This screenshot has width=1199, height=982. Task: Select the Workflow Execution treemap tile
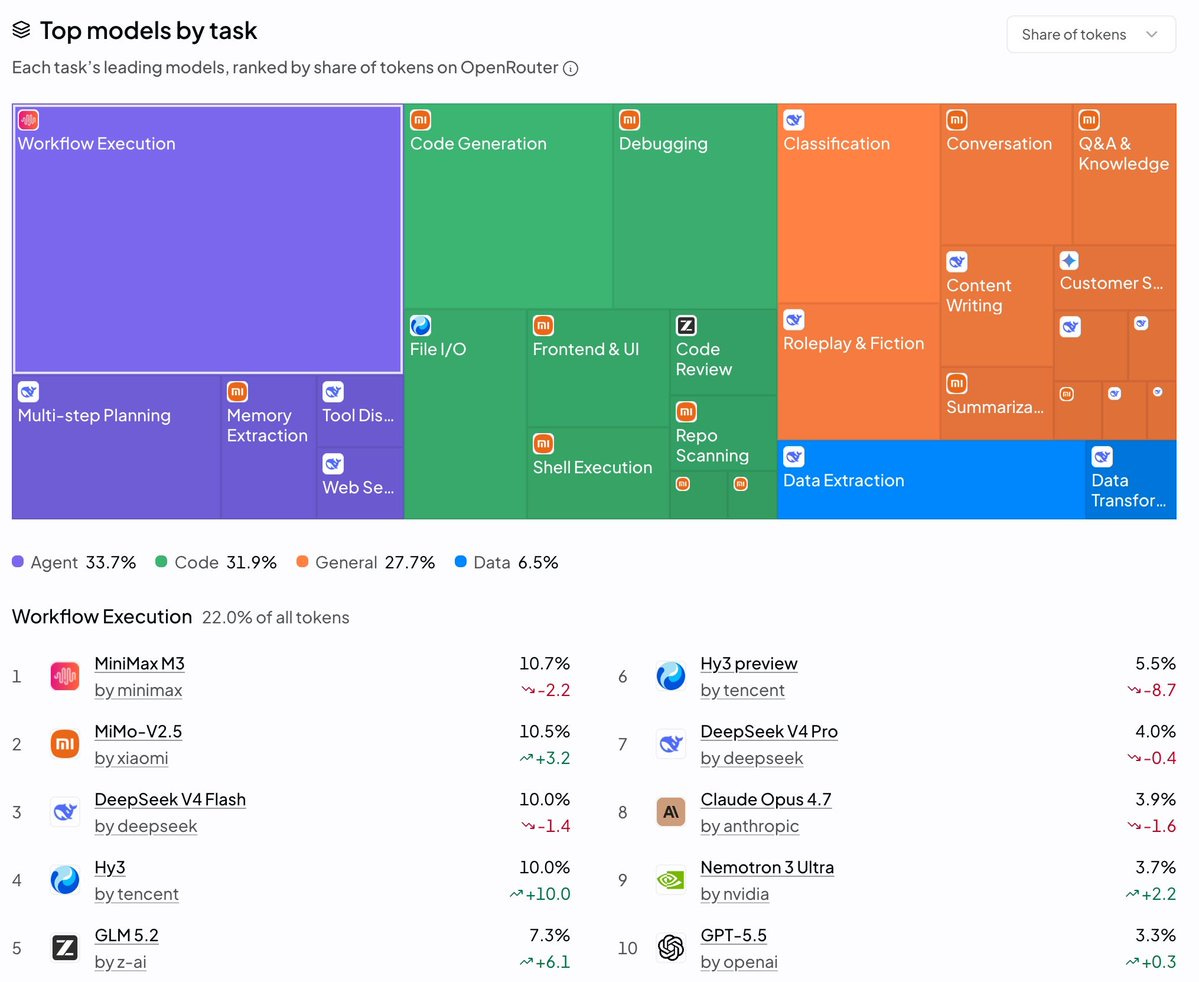coord(207,239)
